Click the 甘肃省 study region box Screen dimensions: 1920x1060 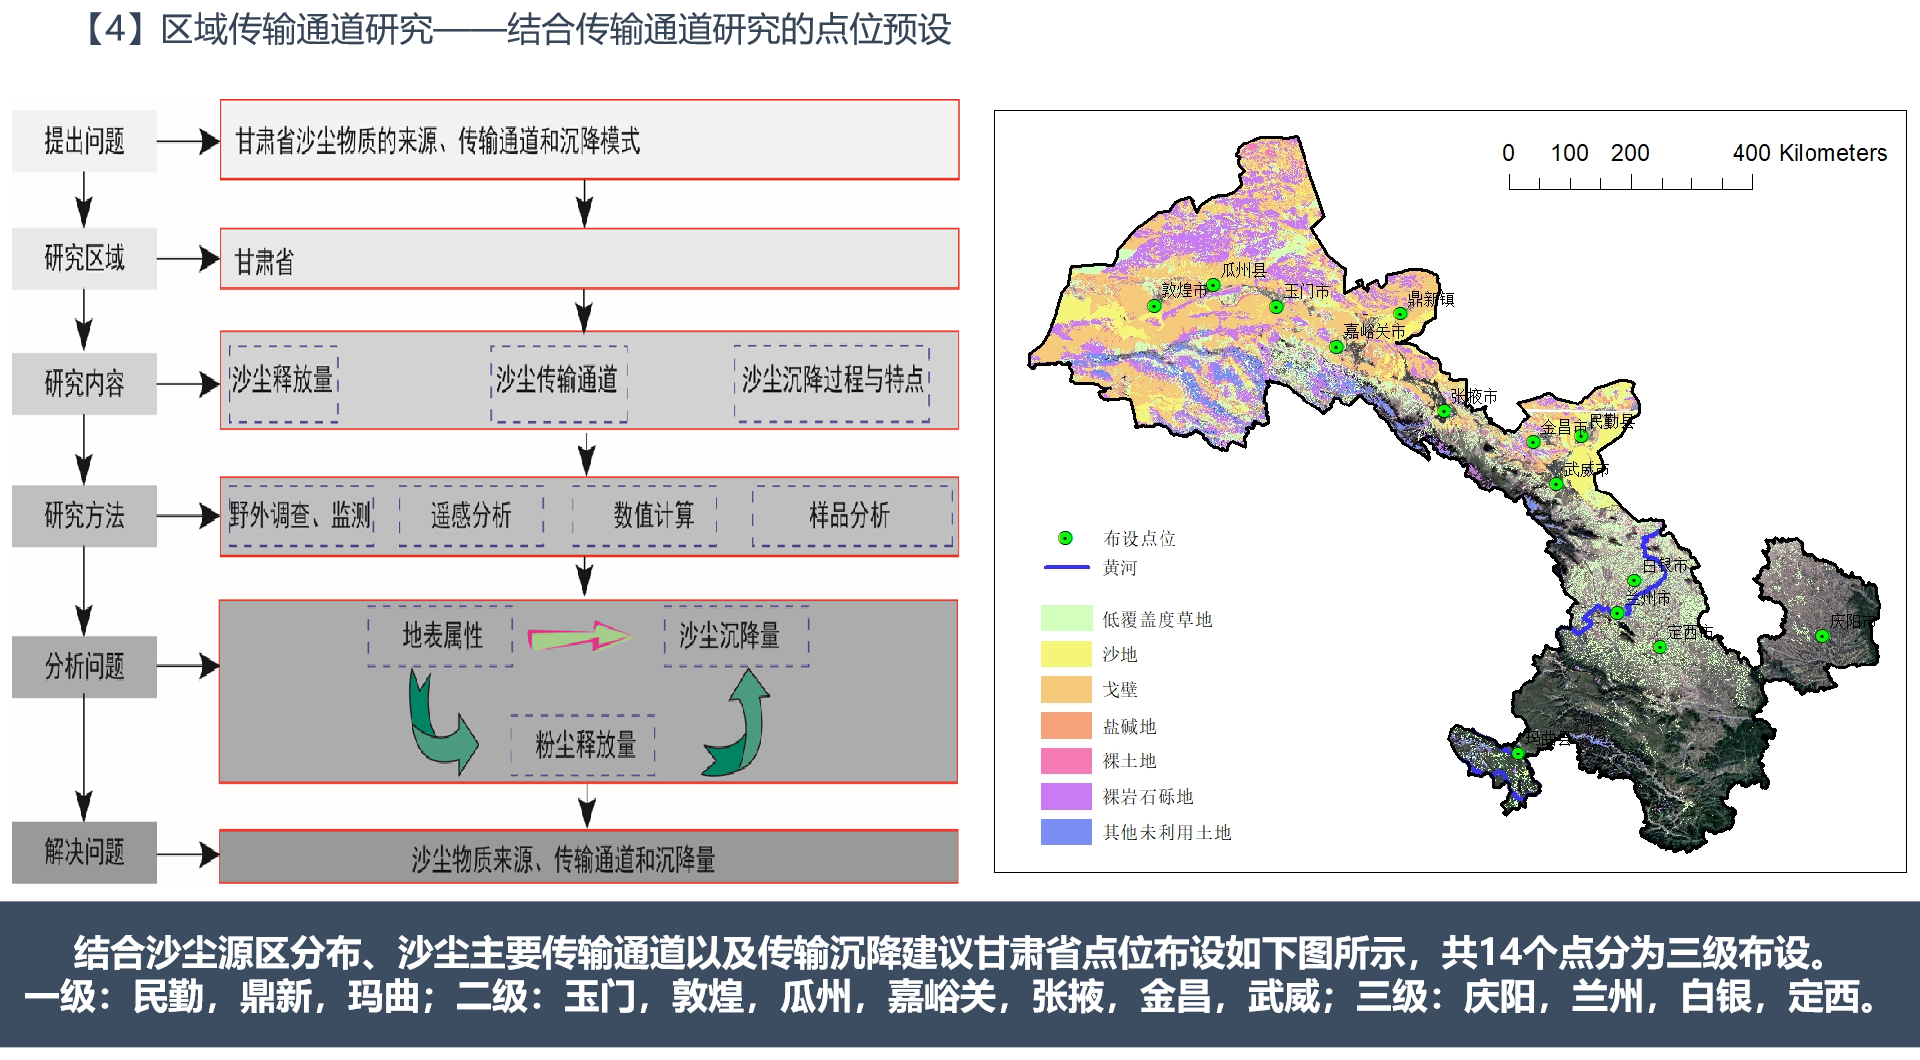coord(588,258)
